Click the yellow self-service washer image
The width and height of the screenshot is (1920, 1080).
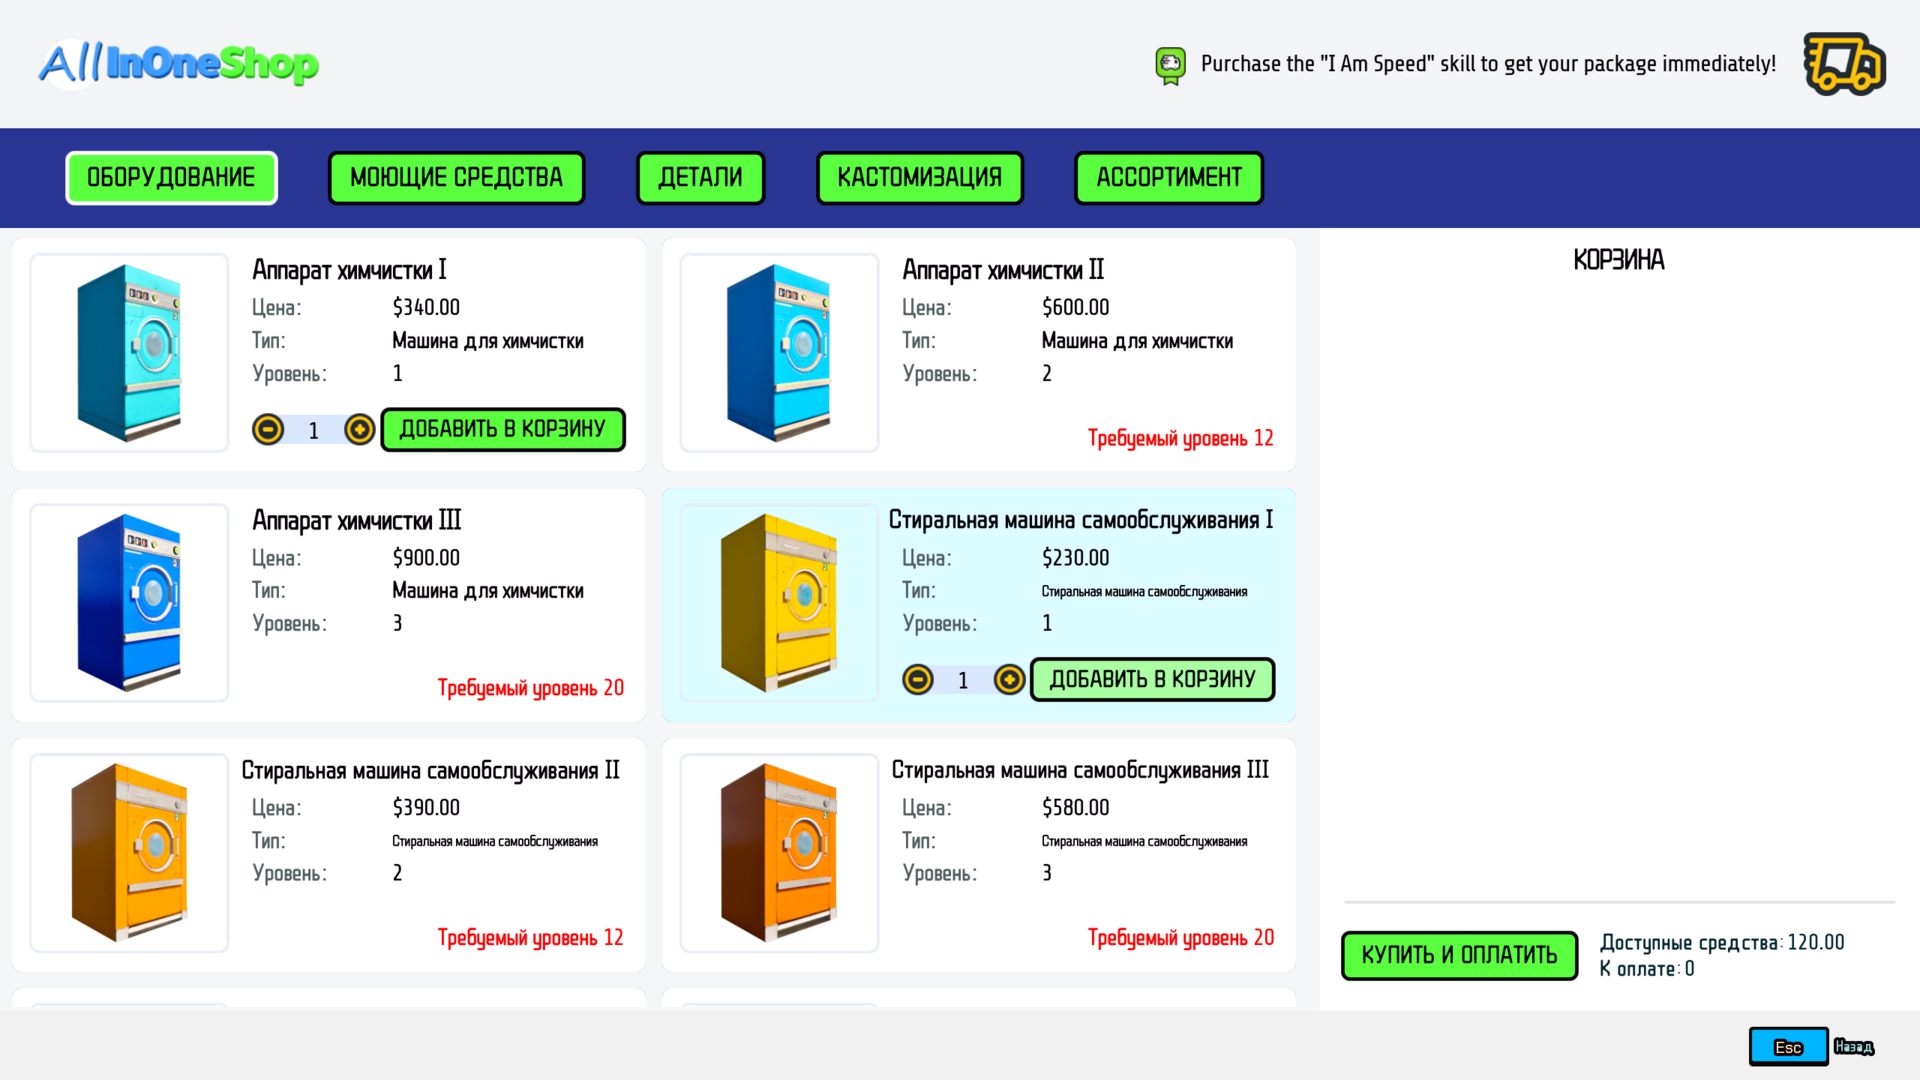tap(779, 603)
